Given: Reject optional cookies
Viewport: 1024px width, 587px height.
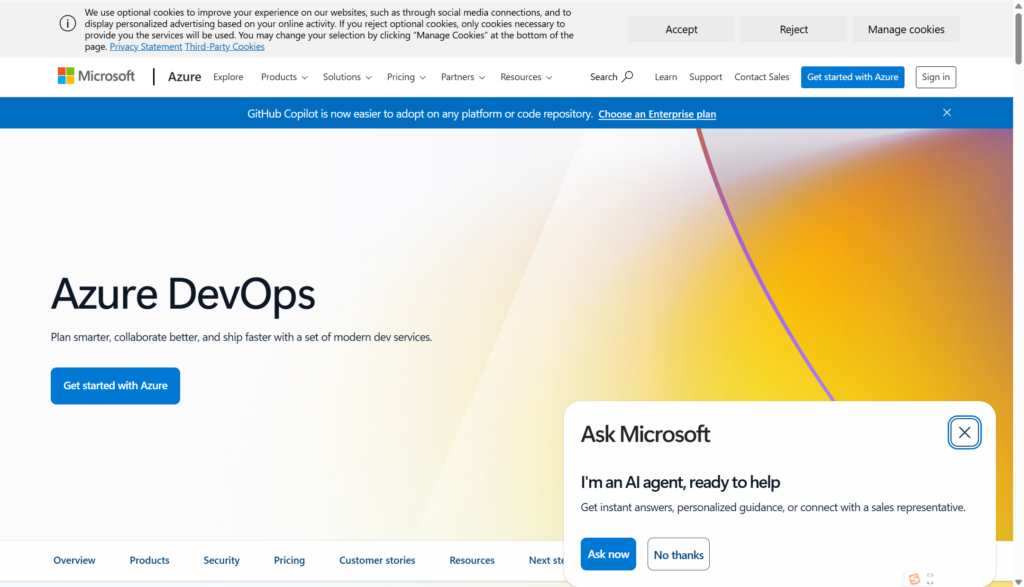Looking at the screenshot, I should click(x=793, y=29).
